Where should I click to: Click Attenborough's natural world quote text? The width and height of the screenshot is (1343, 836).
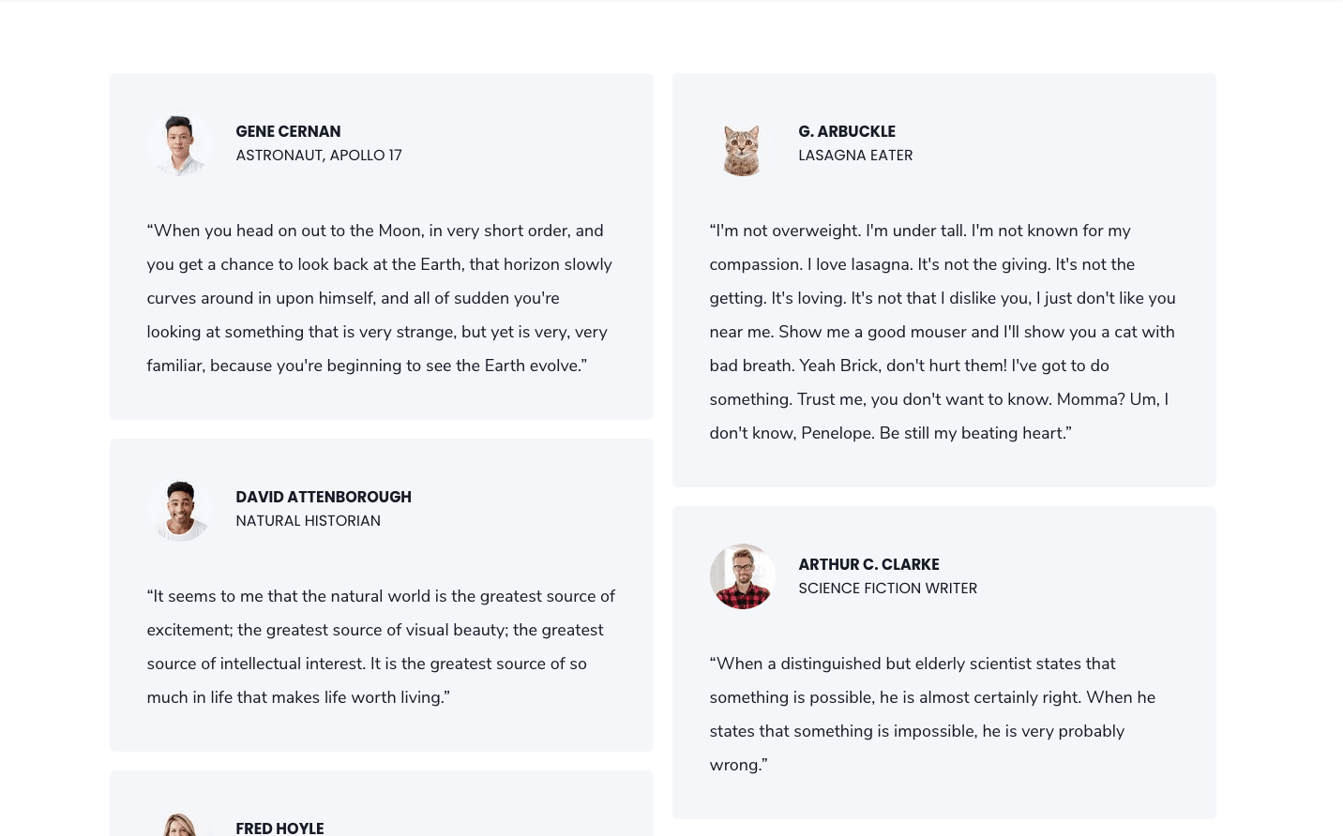(381, 647)
